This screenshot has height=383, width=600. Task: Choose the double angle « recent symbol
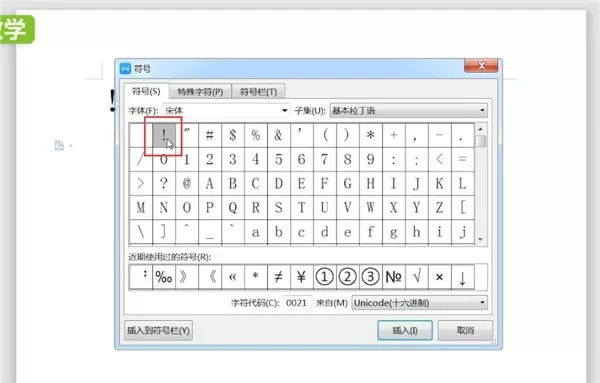233,277
